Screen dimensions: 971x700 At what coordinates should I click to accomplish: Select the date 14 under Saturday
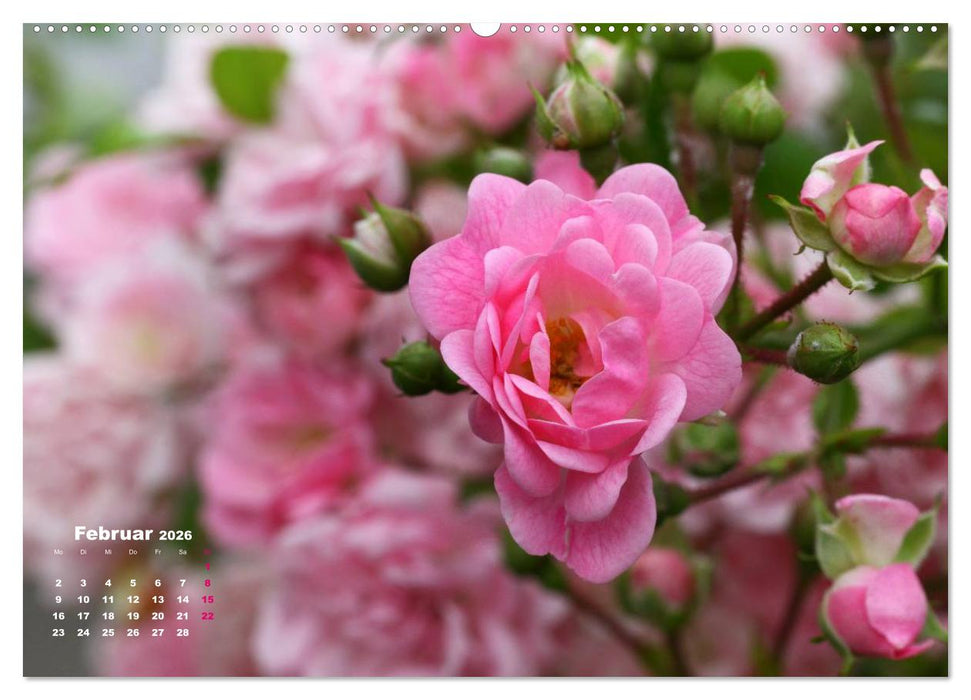[182, 599]
